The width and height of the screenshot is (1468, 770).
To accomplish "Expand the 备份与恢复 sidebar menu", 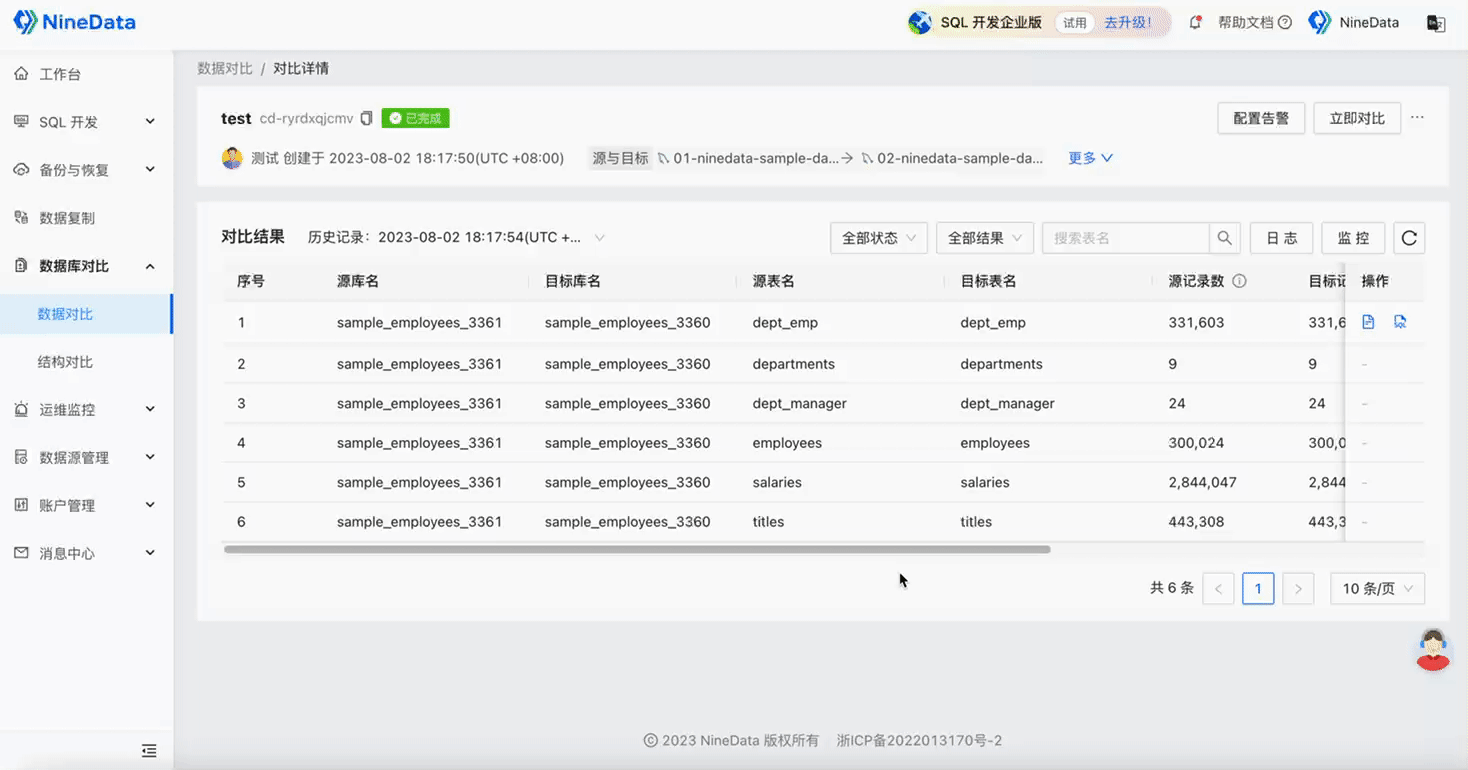I will click(85, 170).
